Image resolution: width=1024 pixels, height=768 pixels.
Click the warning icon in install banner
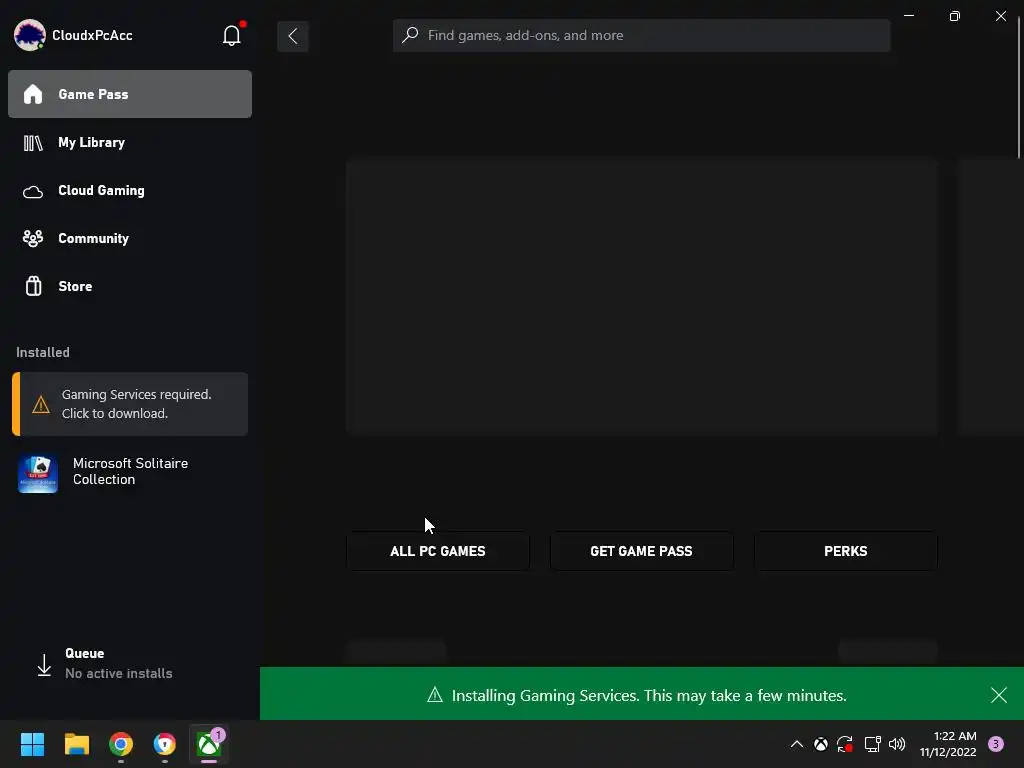tap(435, 695)
